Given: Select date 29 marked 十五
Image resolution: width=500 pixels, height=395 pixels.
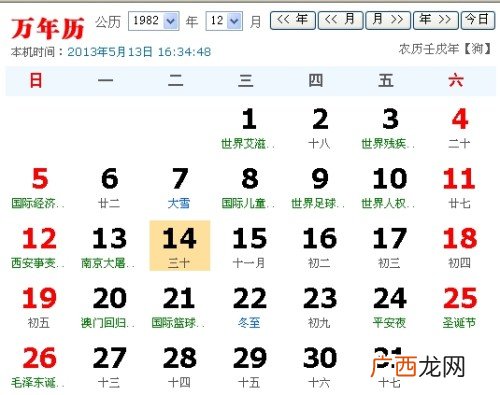Looking at the screenshot, I should point(249,367).
